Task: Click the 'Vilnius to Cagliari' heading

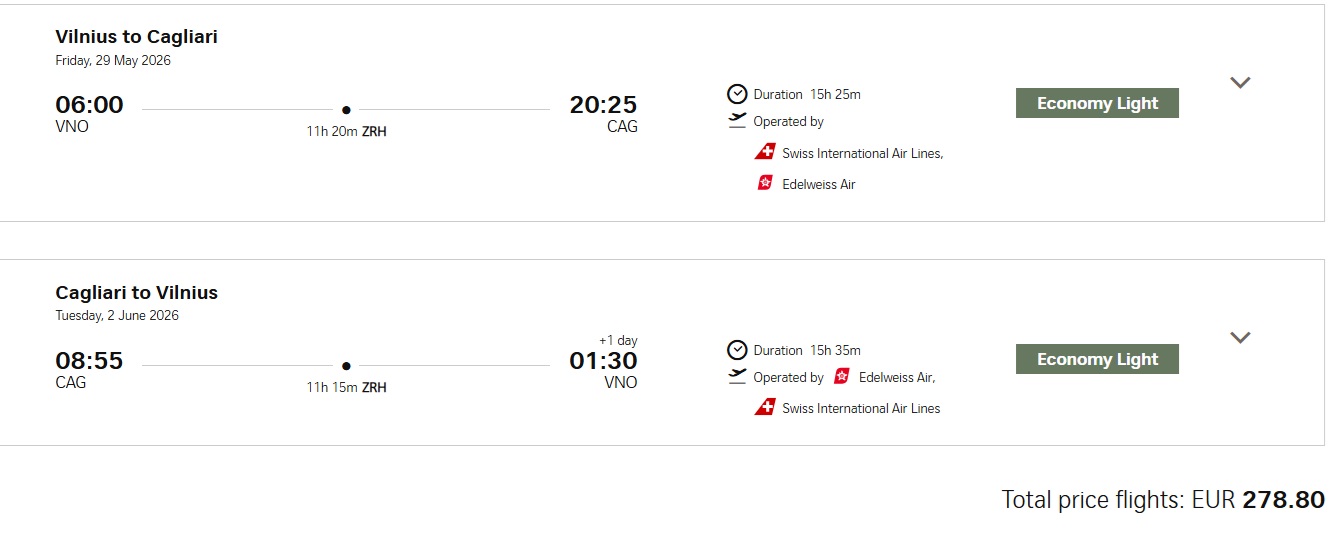Action: [x=137, y=37]
